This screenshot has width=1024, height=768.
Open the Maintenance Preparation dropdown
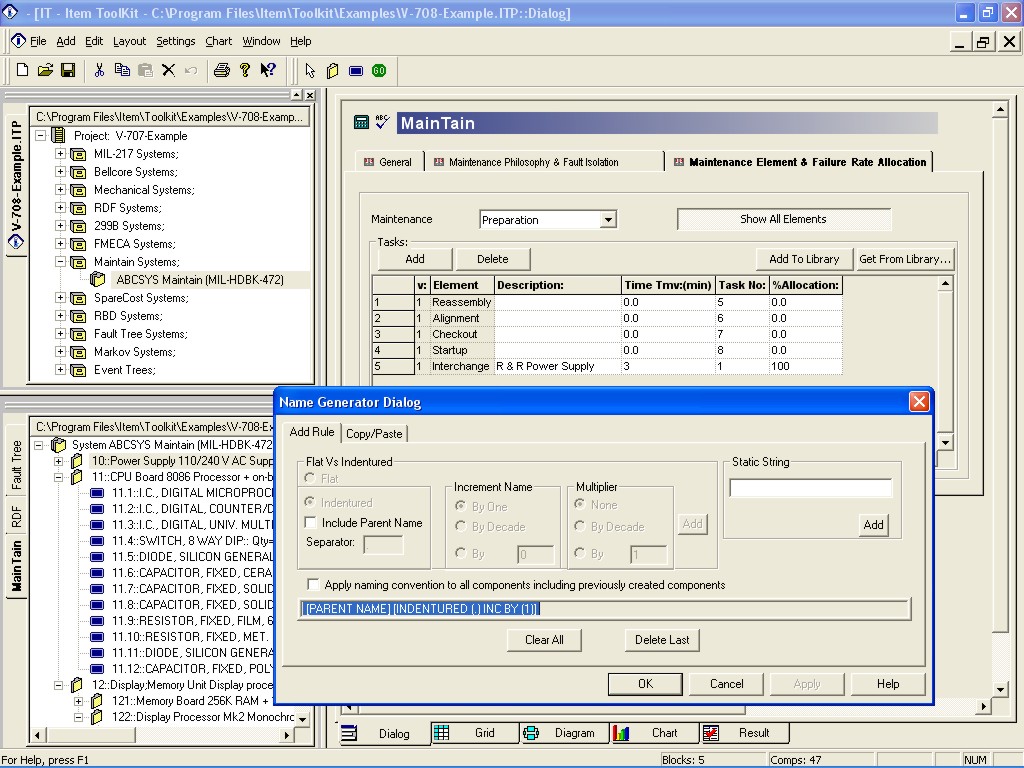608,219
